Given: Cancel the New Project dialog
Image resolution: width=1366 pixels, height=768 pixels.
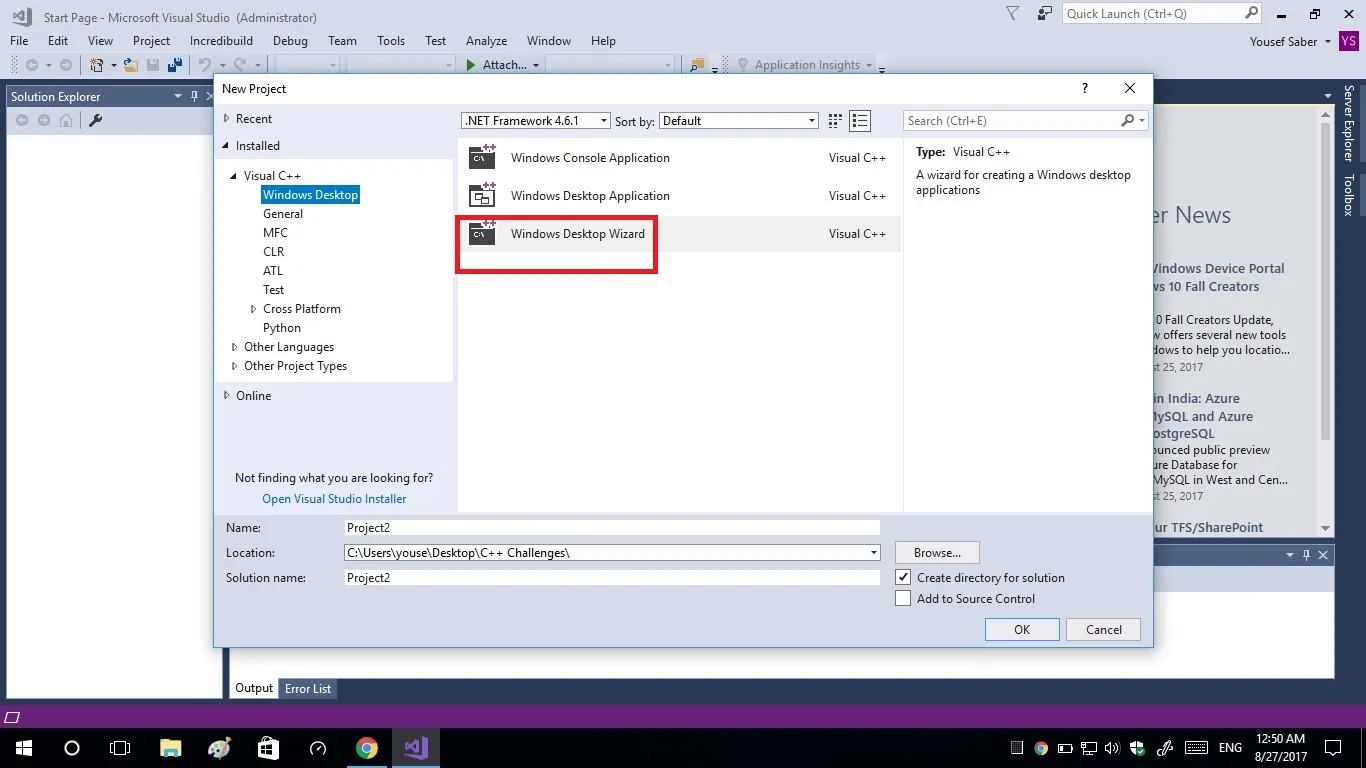Looking at the screenshot, I should click(1104, 629).
